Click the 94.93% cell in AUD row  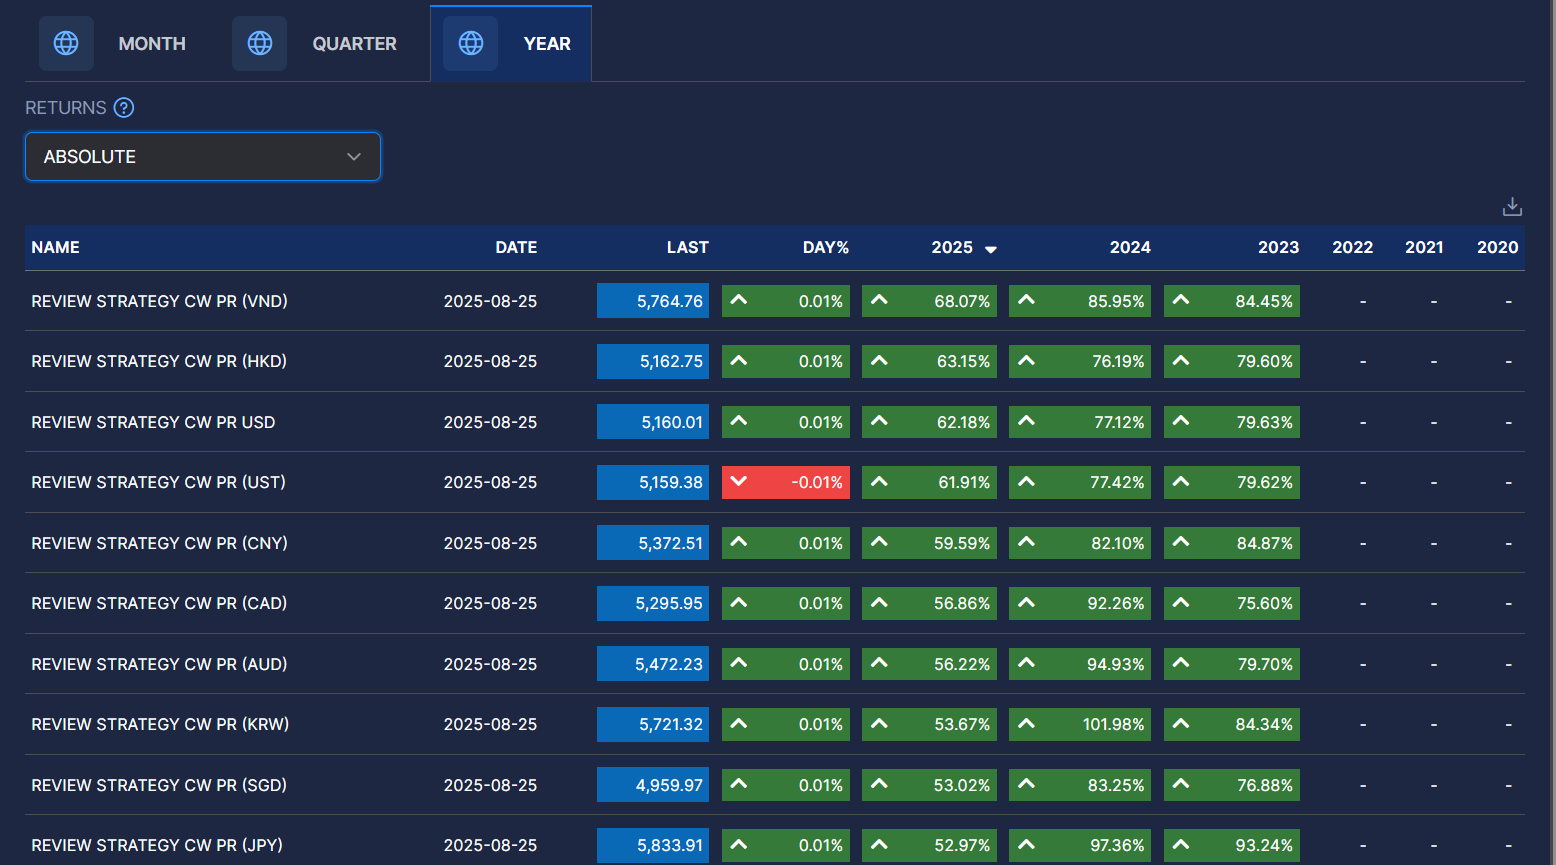[1080, 663]
